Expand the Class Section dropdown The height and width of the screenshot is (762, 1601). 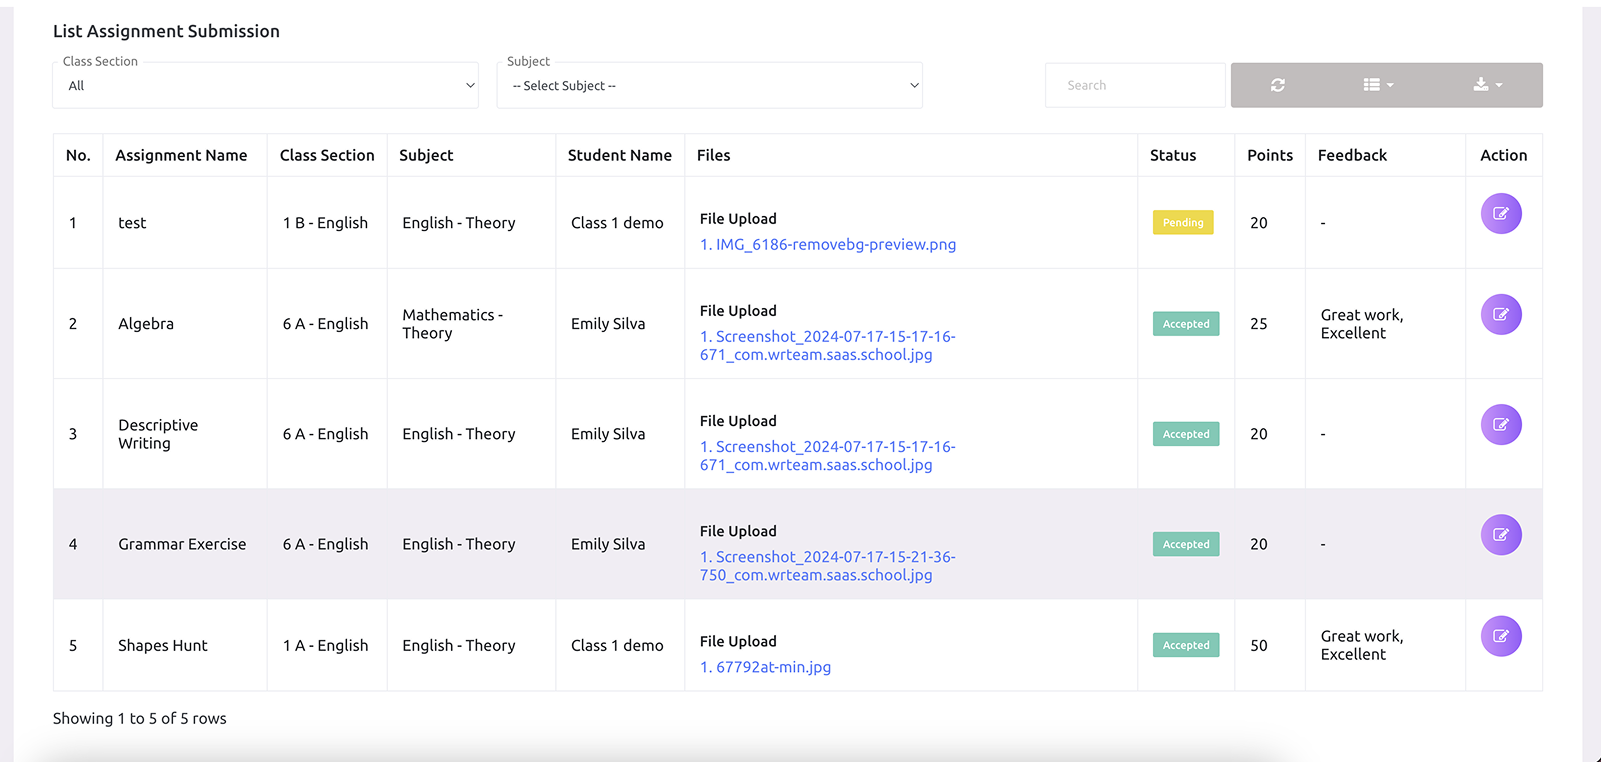(265, 86)
